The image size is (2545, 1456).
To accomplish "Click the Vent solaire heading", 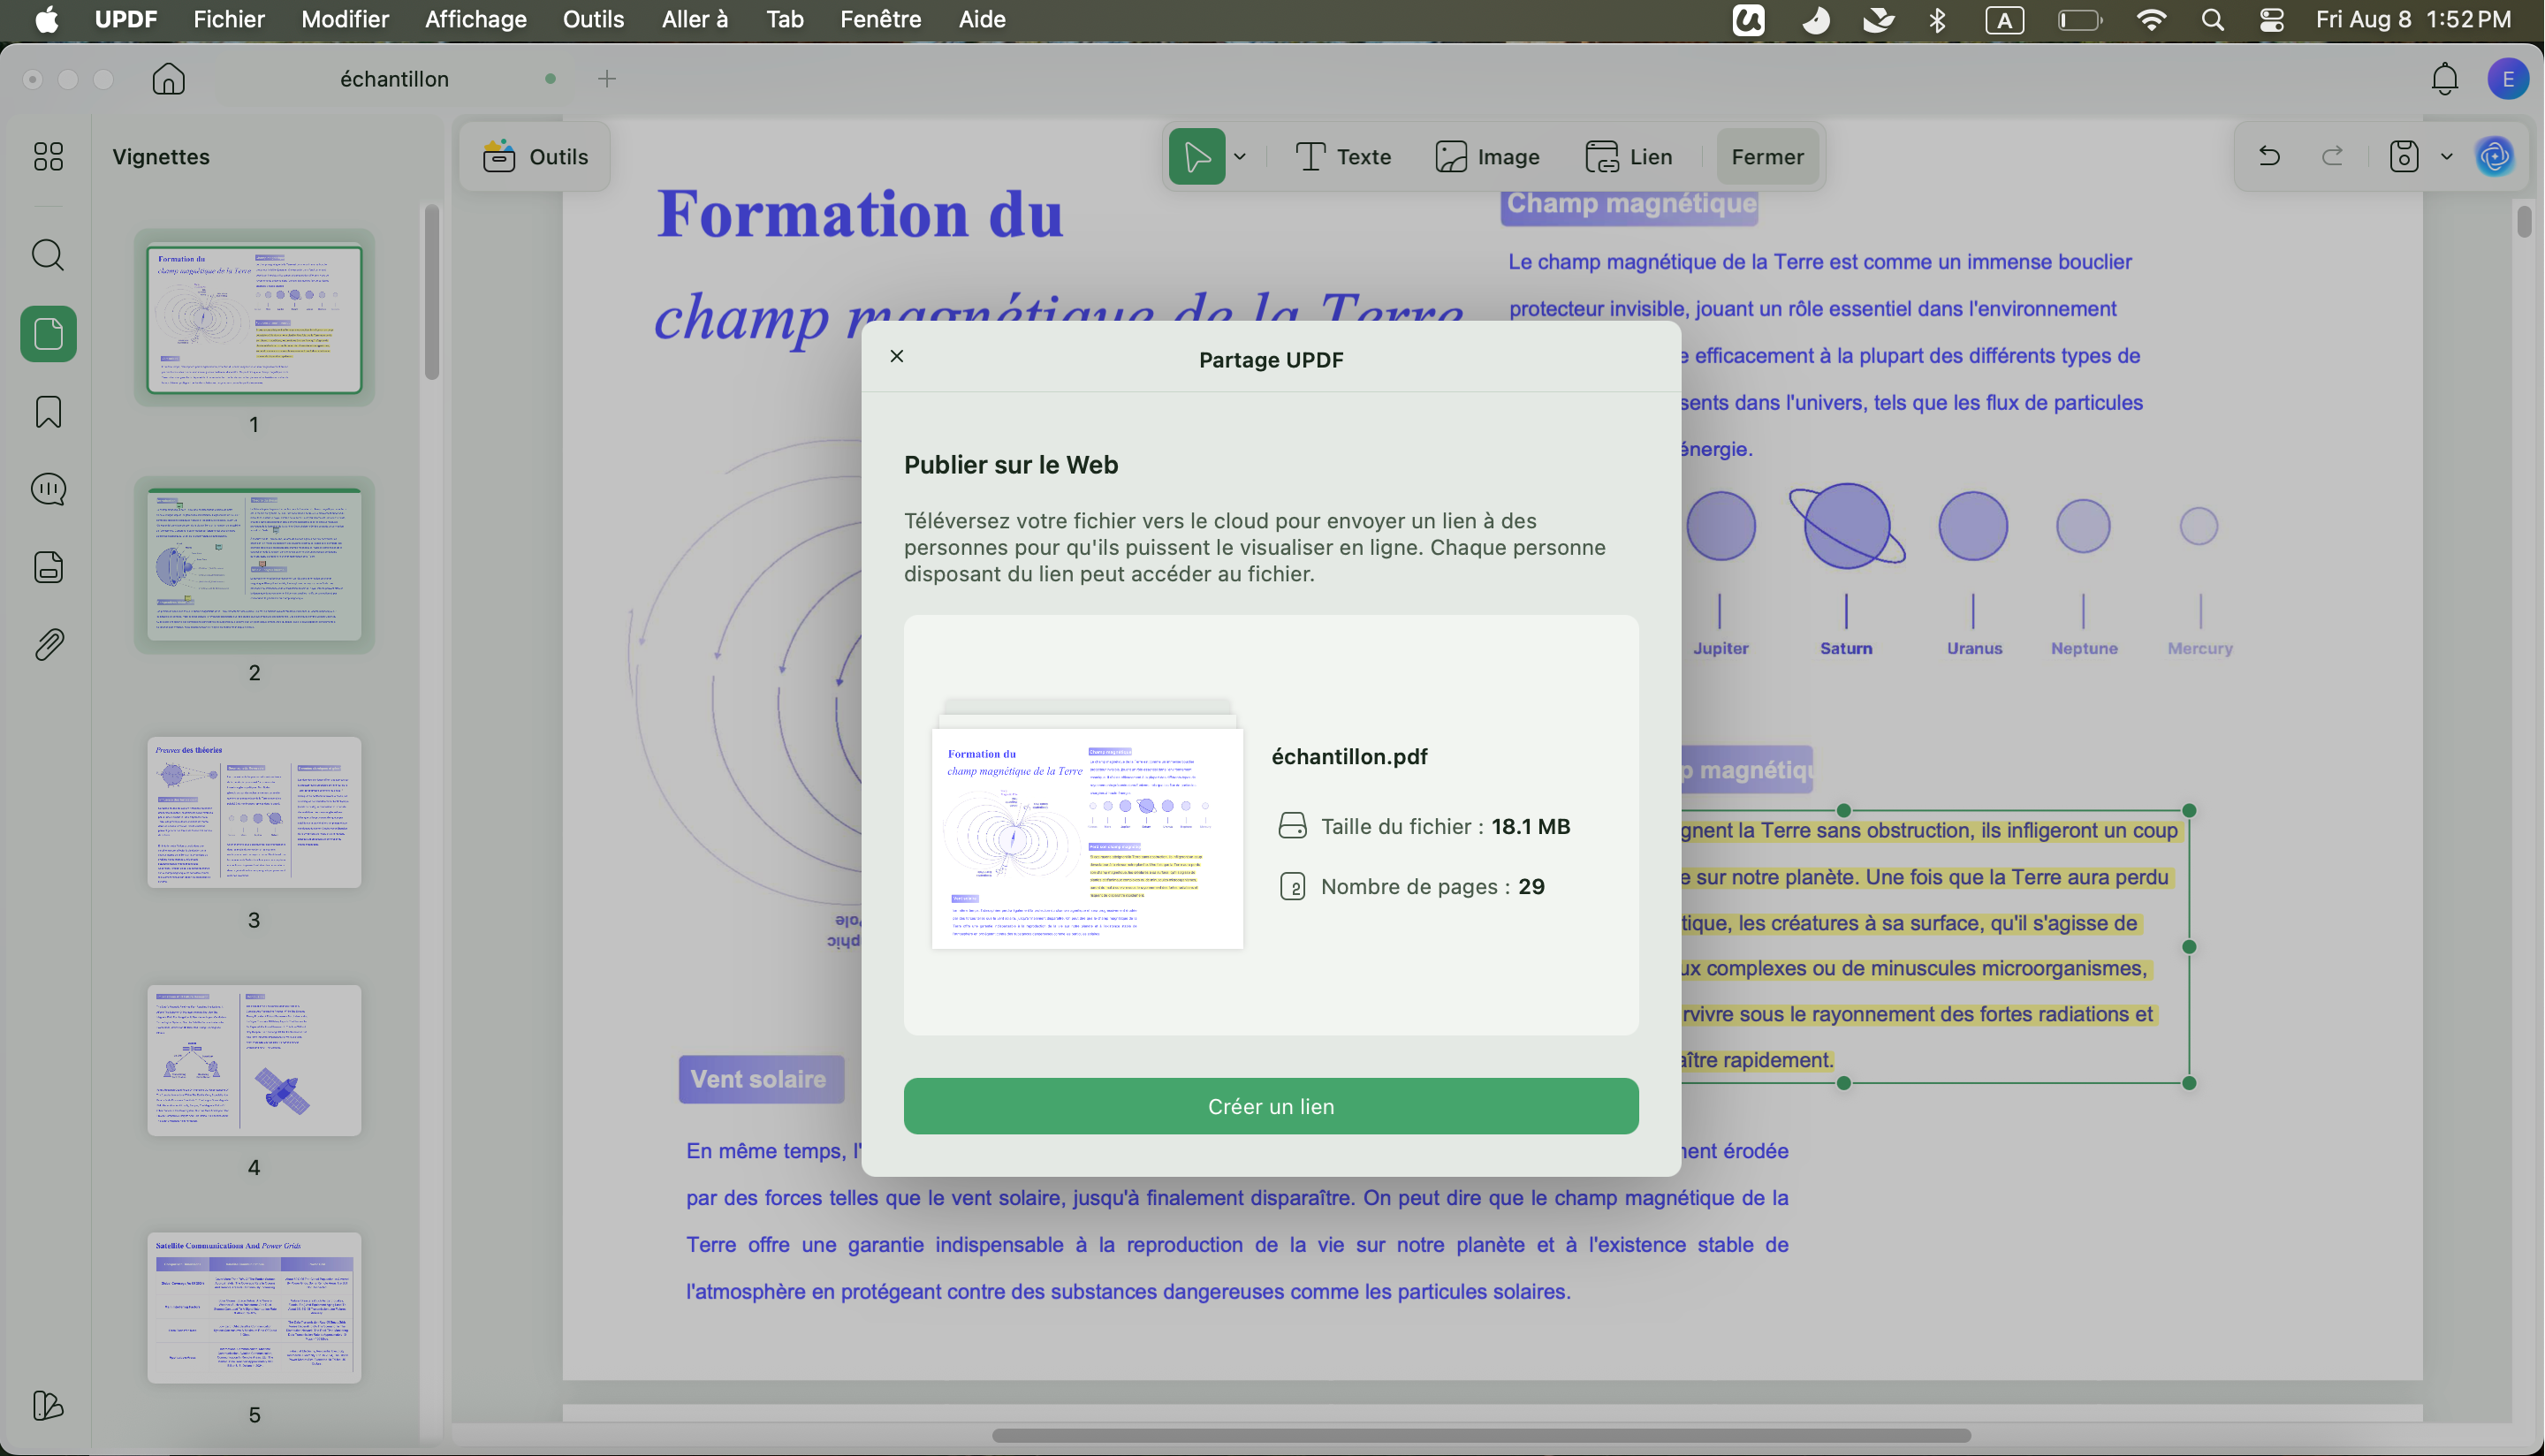I will tap(759, 1079).
